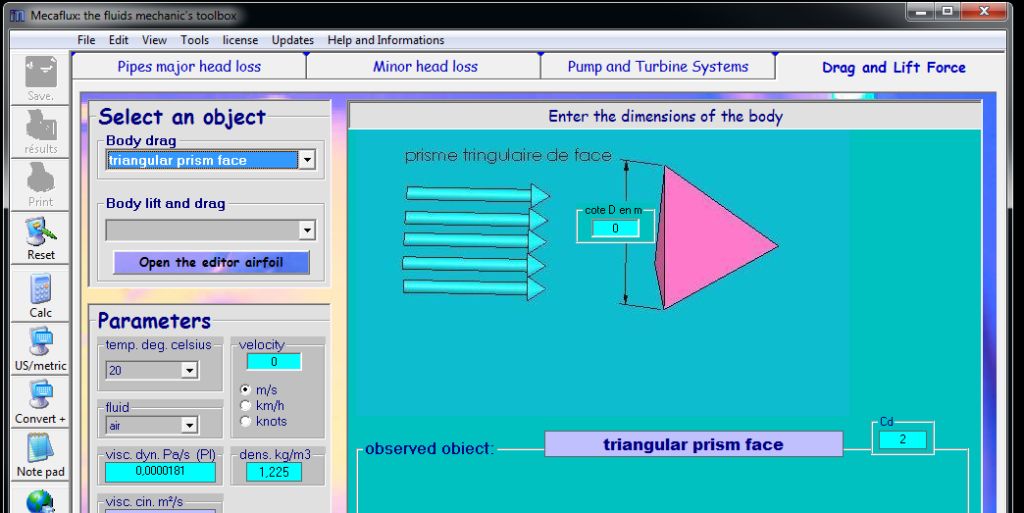Switch units with US/metric icon
Image resolution: width=1024 pixels, height=513 pixels.
click(41, 343)
